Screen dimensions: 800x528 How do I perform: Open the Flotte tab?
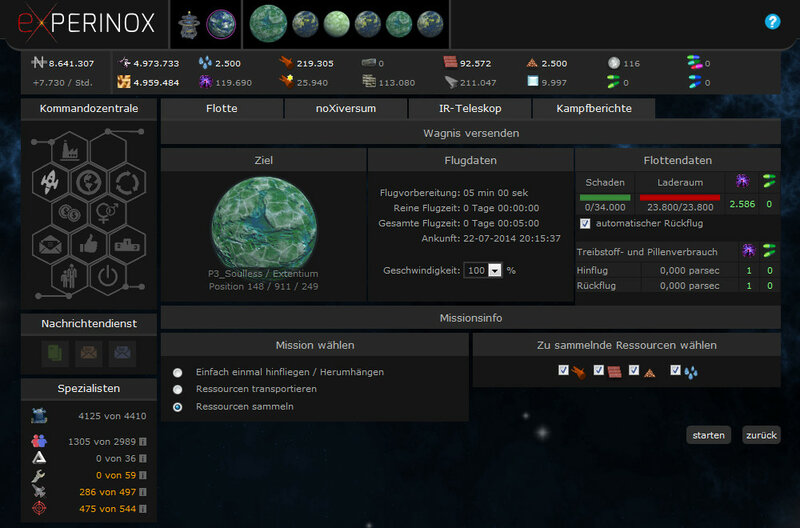click(222, 109)
